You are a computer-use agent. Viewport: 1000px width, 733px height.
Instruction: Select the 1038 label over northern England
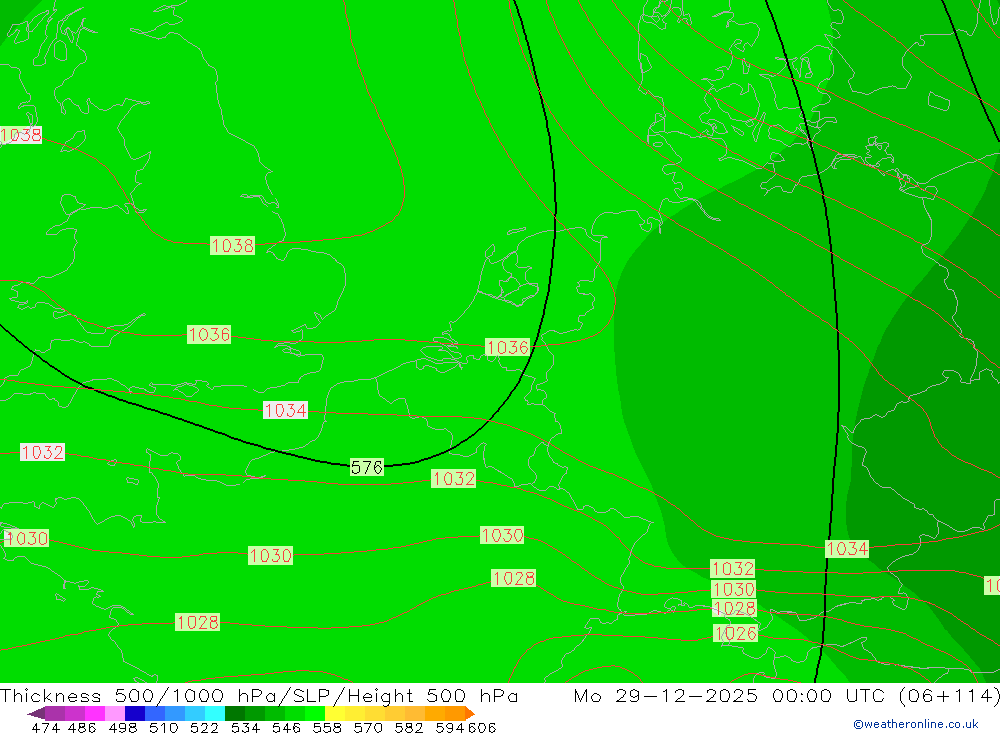pos(232,246)
